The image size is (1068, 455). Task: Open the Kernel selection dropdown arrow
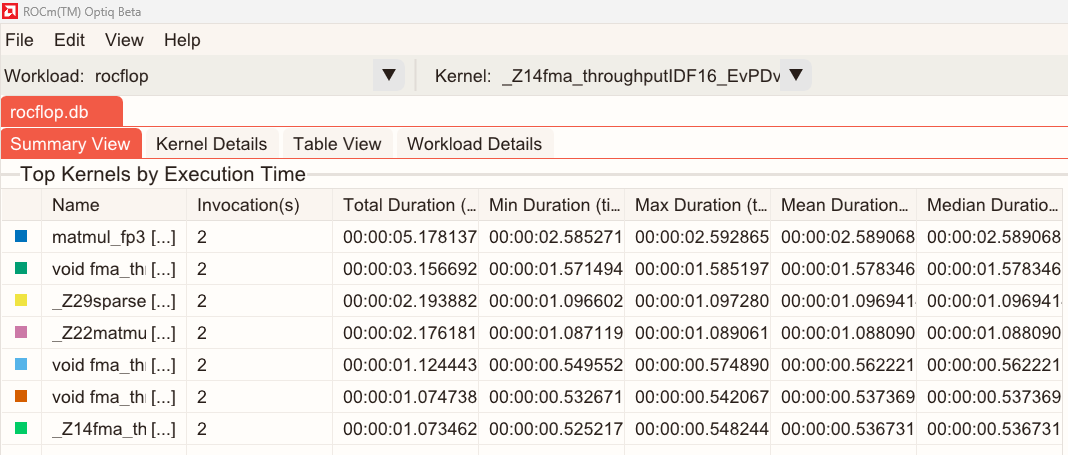[x=796, y=75]
